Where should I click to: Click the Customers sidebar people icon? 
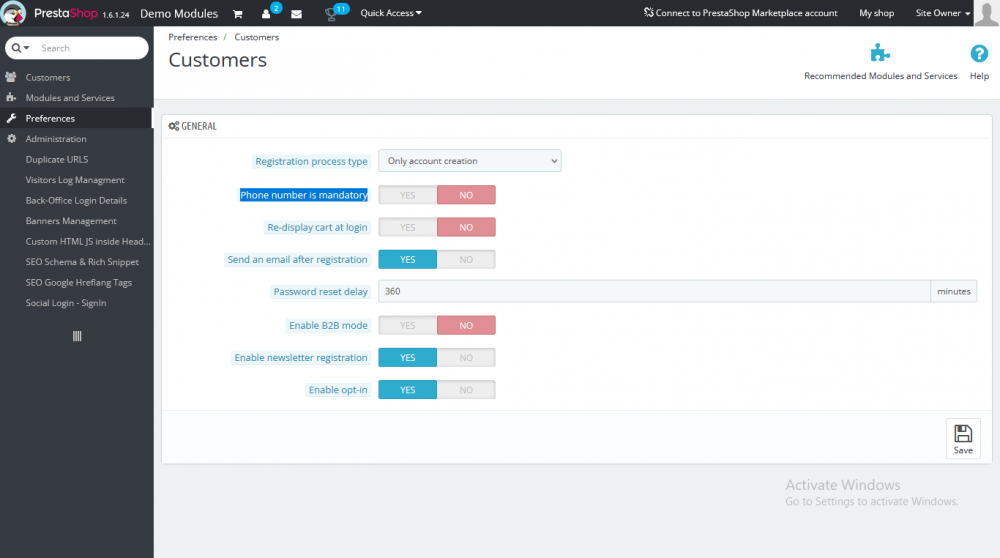[x=11, y=77]
